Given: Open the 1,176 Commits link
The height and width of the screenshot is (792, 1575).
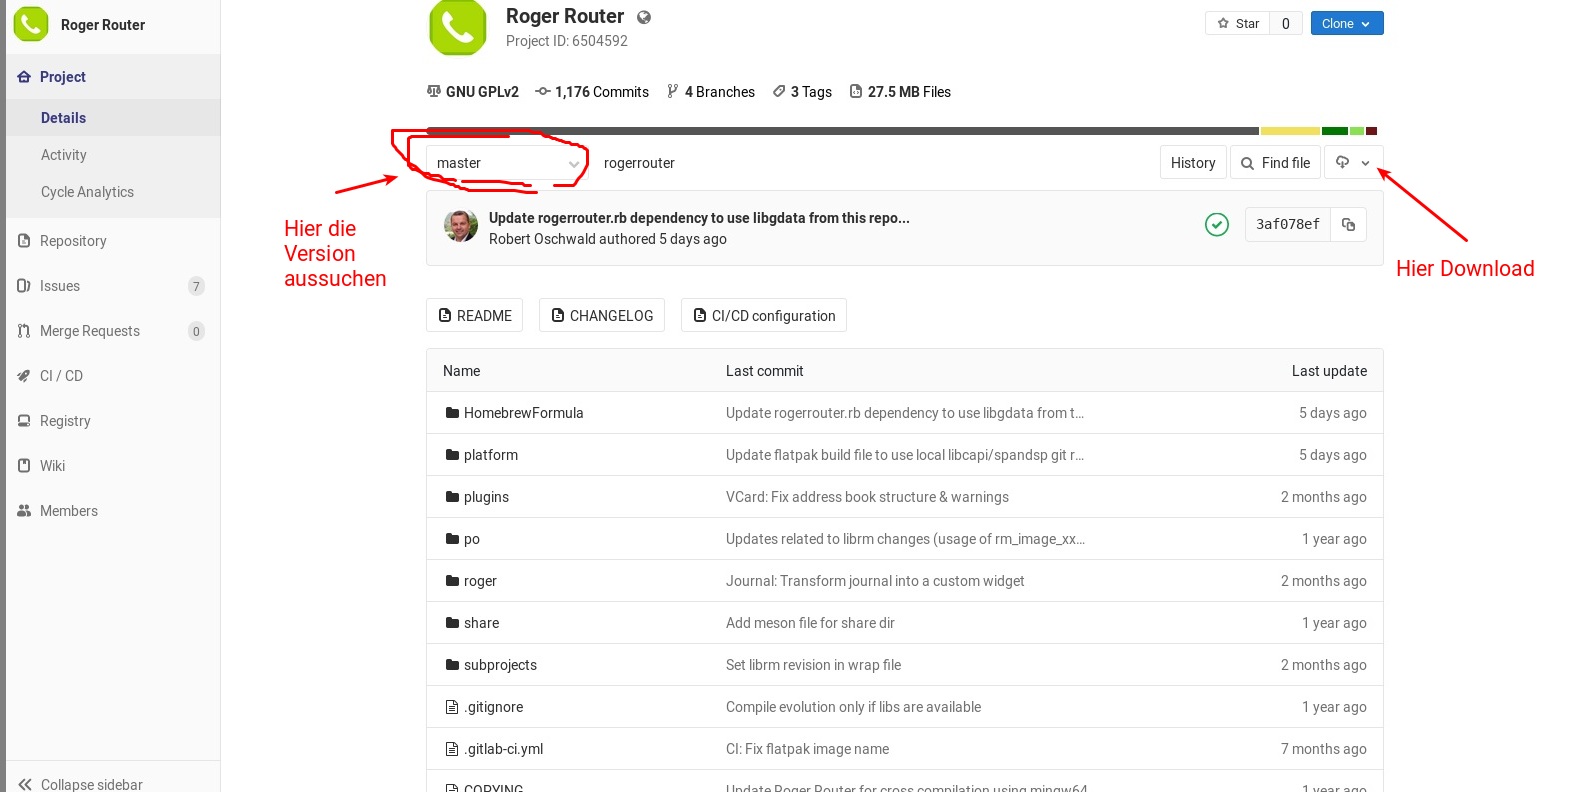Looking at the screenshot, I should pyautogui.click(x=592, y=92).
